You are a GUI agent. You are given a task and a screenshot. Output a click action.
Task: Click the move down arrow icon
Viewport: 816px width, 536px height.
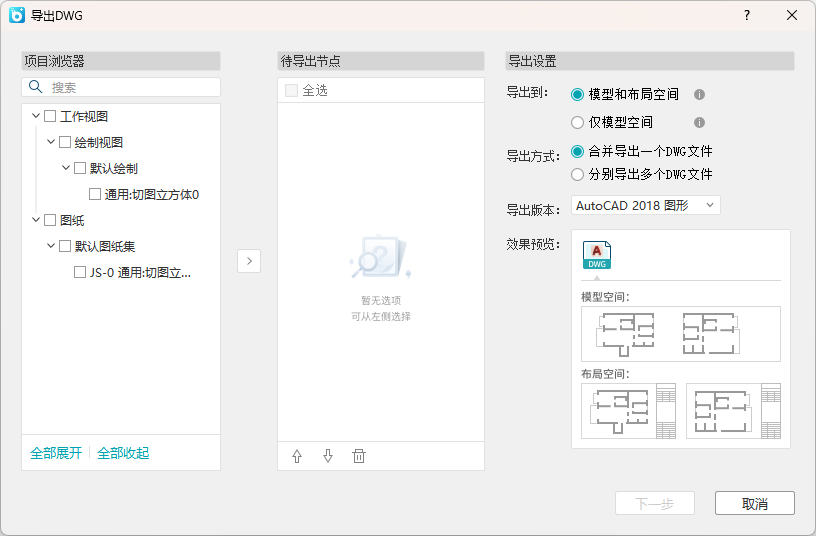click(x=328, y=456)
